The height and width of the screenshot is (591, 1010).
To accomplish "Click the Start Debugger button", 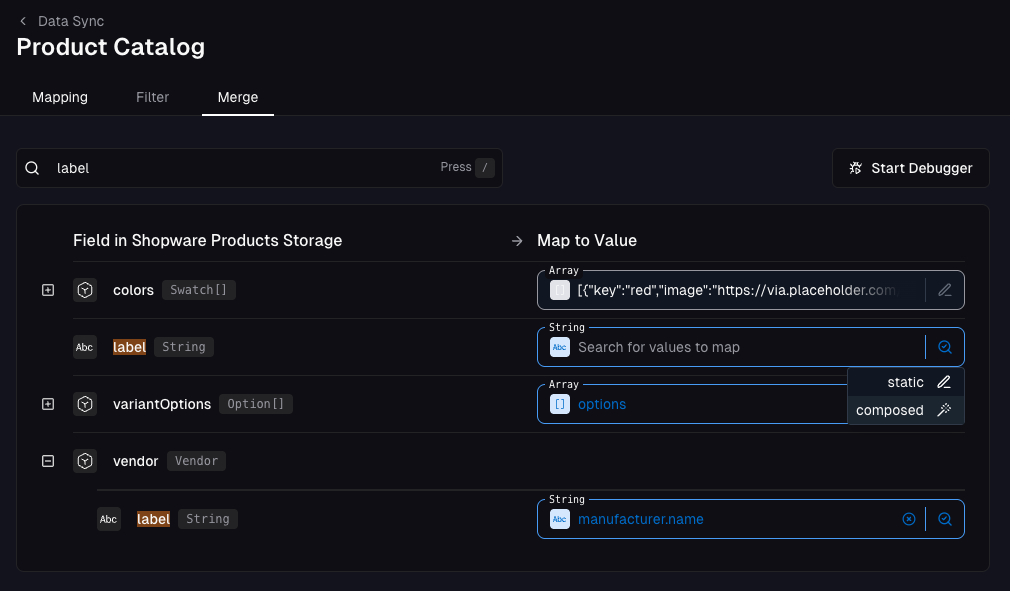I will 910,167.
